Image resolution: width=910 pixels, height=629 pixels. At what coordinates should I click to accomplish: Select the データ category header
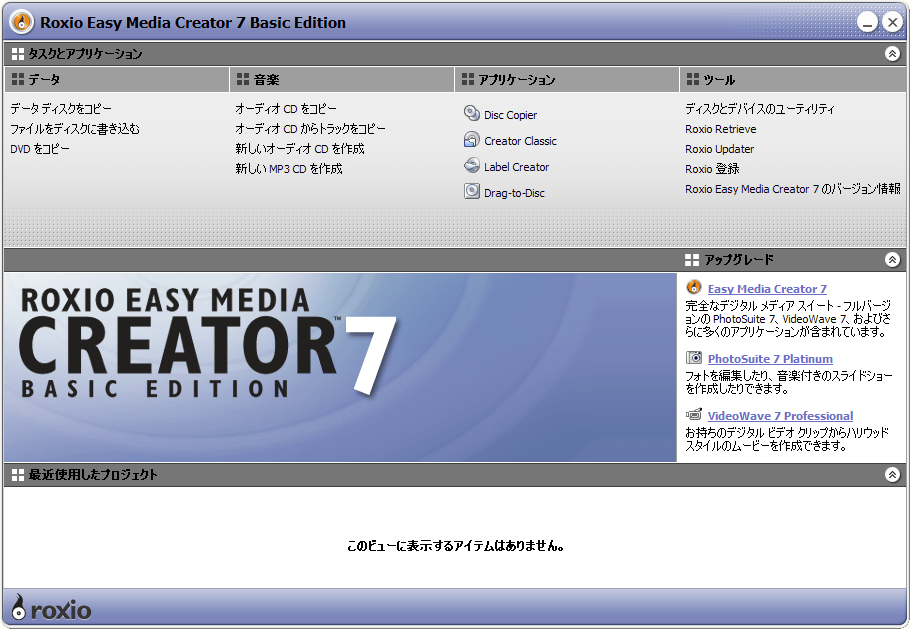pyautogui.click(x=117, y=79)
